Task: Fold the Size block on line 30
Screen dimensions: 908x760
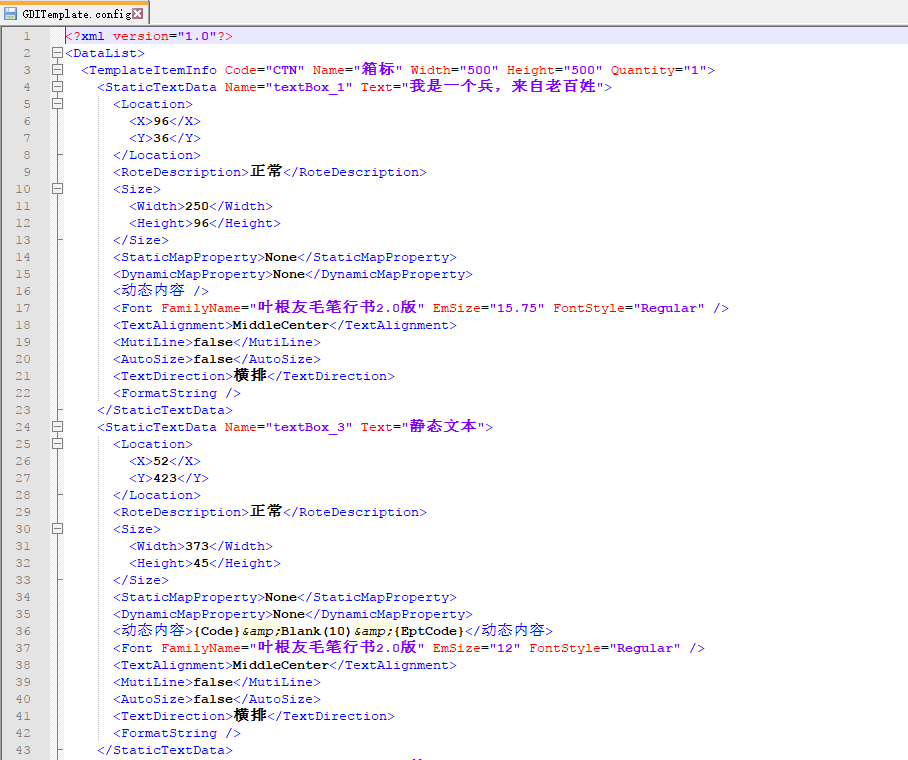Action: [x=57, y=529]
